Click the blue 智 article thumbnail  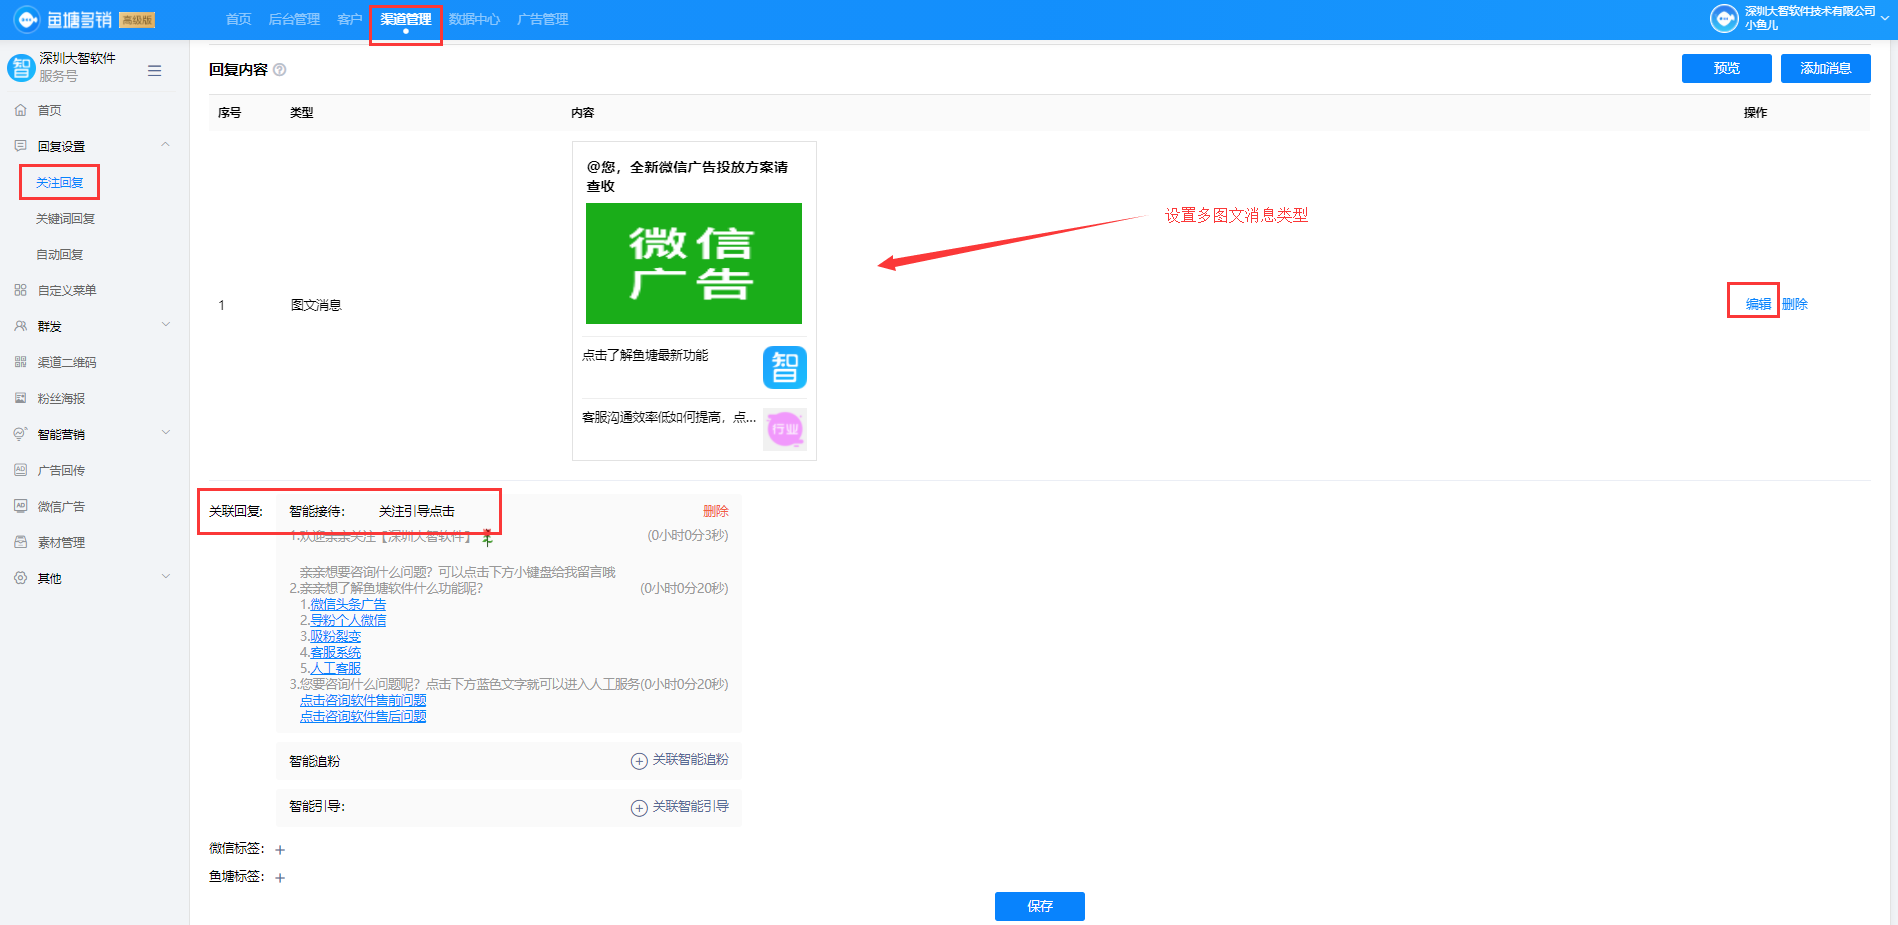coord(785,367)
